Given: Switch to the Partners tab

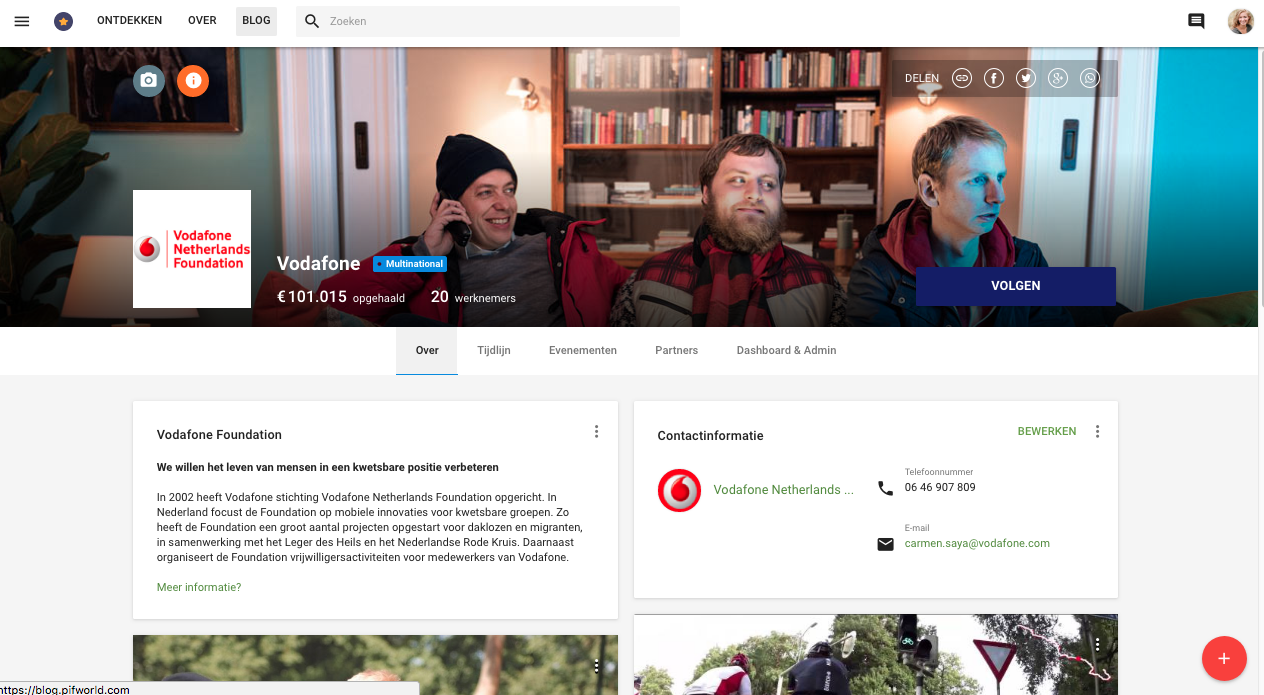Looking at the screenshot, I should click(677, 351).
